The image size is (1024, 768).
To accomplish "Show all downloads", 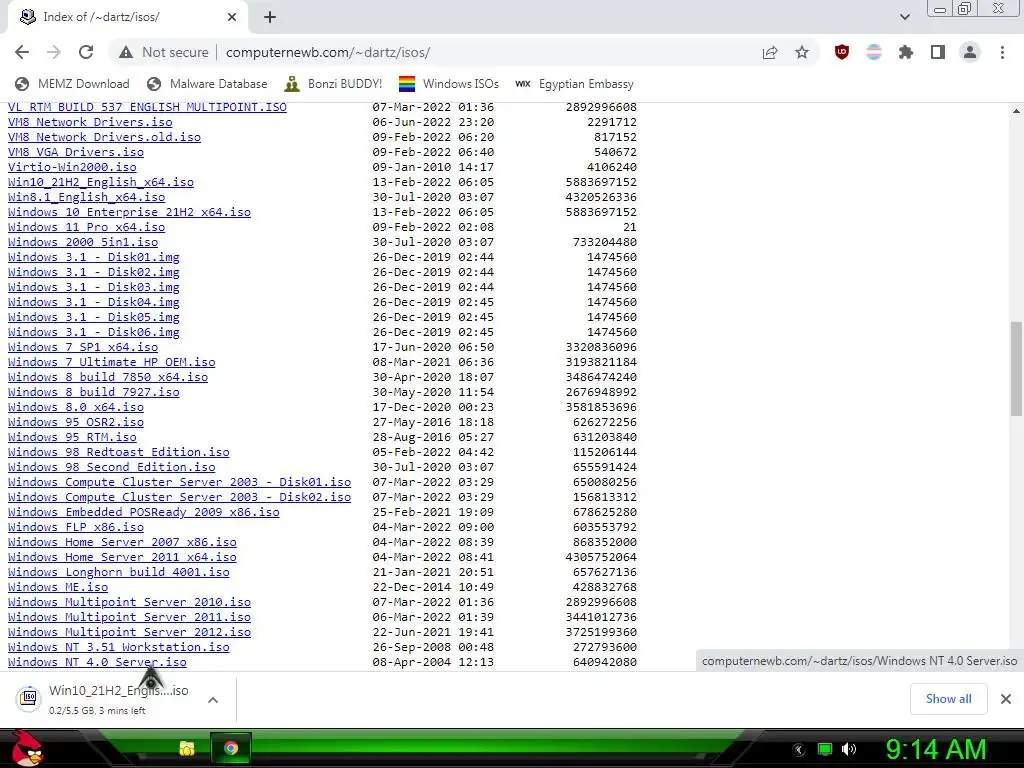I will (948, 699).
